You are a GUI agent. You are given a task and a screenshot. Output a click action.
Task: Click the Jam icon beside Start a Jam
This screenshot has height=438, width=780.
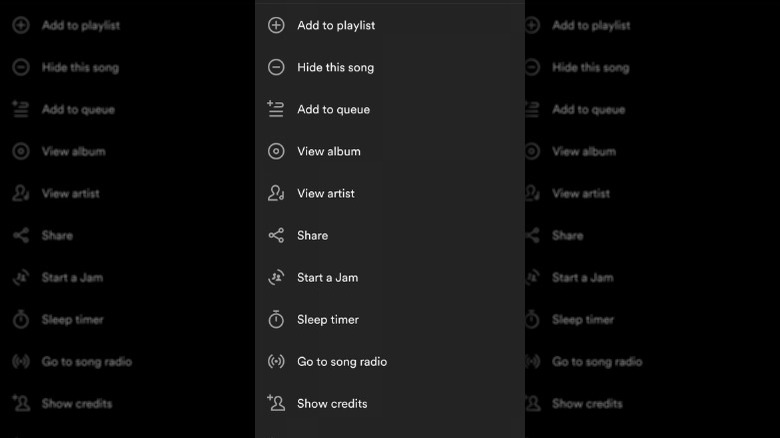[276, 277]
